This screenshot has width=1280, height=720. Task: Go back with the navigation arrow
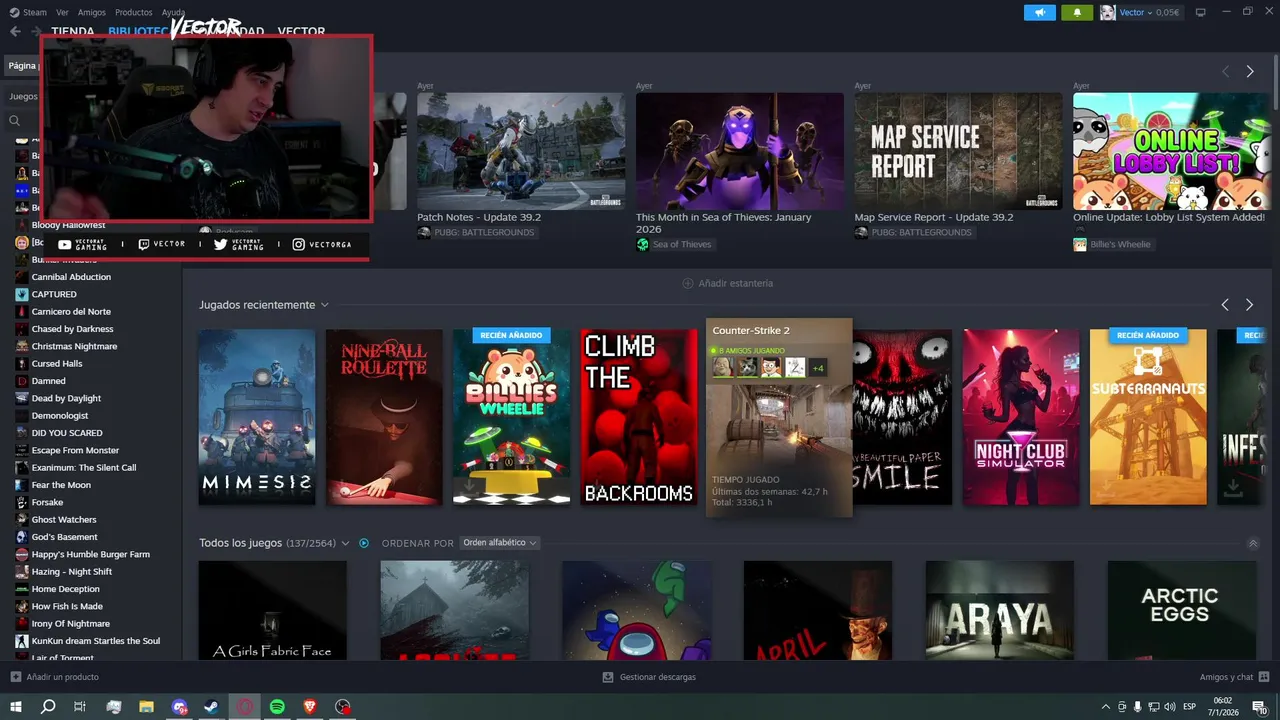[15, 31]
